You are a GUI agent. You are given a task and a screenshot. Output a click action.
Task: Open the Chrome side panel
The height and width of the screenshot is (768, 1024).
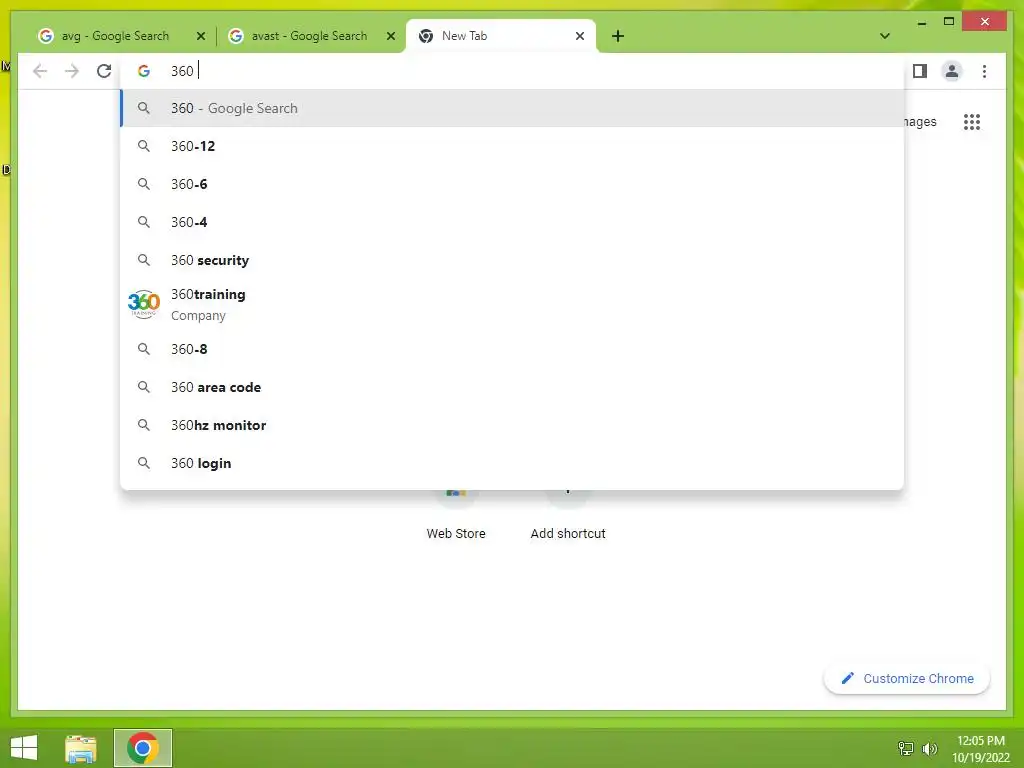pos(920,71)
